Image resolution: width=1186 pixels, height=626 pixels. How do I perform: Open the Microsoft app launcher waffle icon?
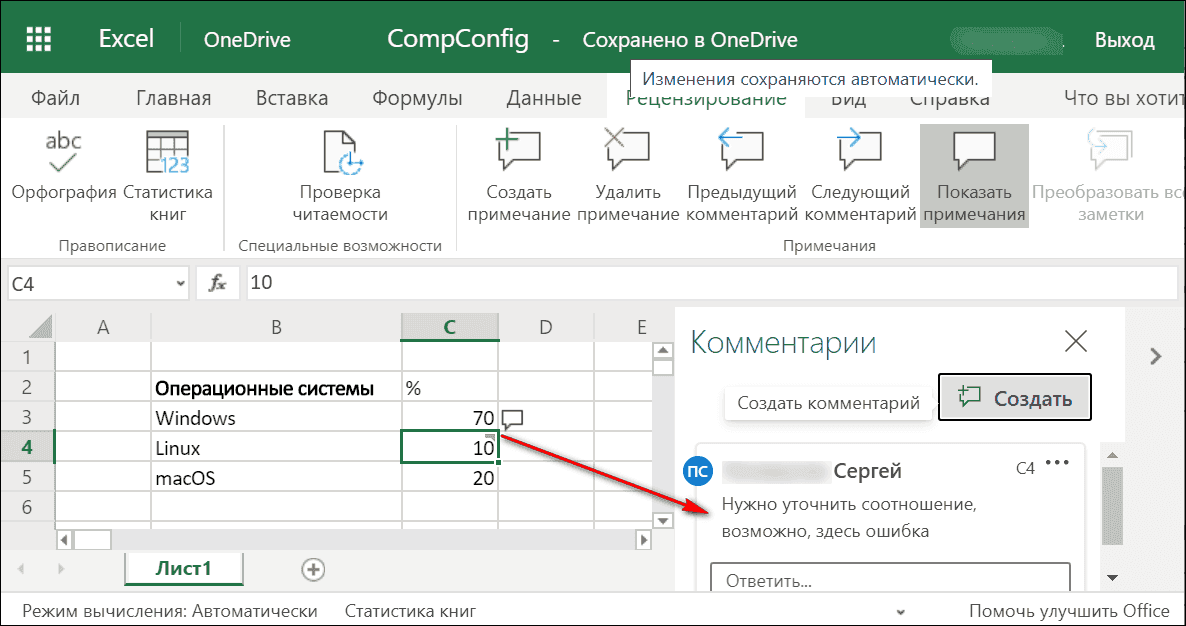click(38, 37)
